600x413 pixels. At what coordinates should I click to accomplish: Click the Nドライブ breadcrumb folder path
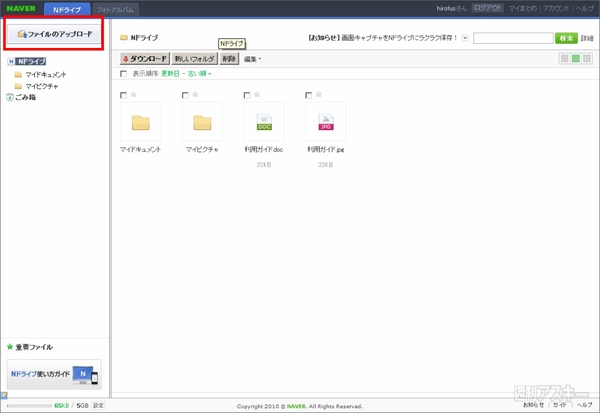coord(144,38)
